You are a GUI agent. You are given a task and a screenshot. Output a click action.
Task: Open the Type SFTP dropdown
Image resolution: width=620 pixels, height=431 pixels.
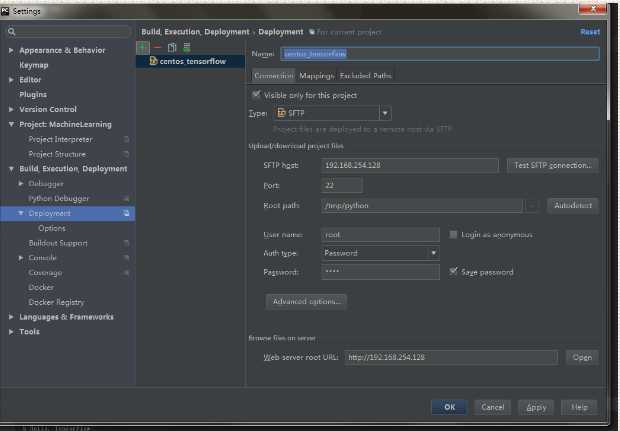click(x=385, y=113)
